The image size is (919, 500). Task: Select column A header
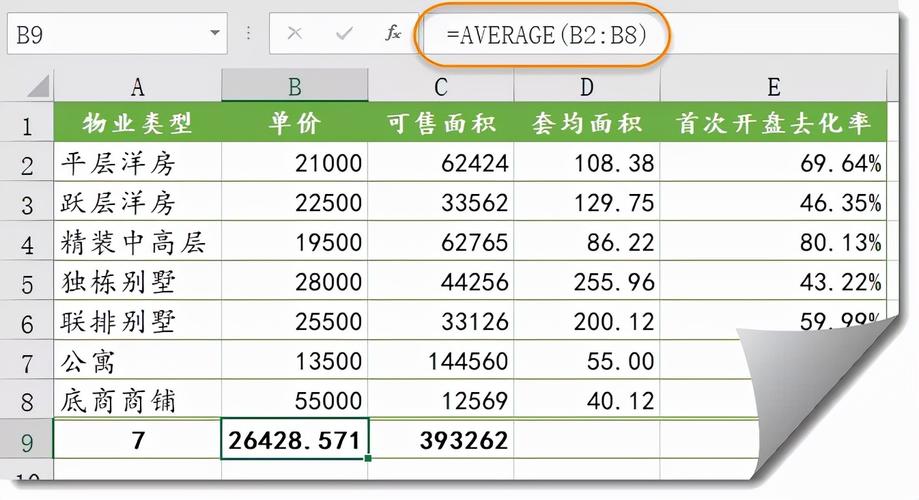point(138,87)
